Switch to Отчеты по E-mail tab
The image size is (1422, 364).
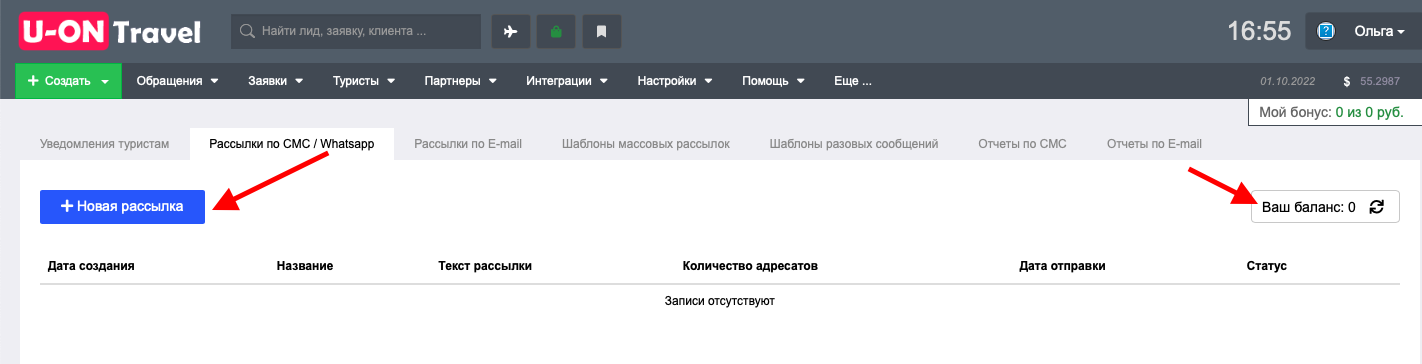click(x=1154, y=144)
